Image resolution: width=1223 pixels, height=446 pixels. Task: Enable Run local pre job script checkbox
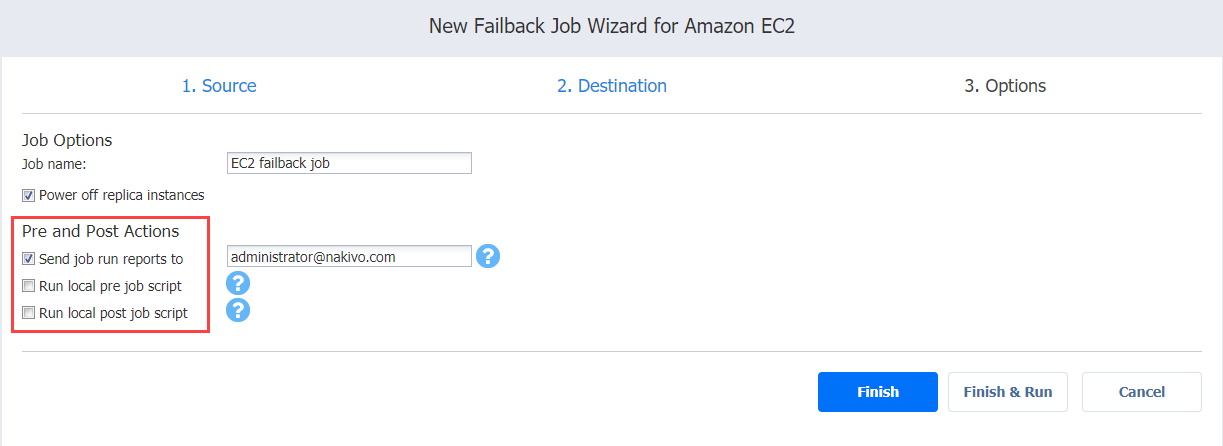[x=28, y=286]
